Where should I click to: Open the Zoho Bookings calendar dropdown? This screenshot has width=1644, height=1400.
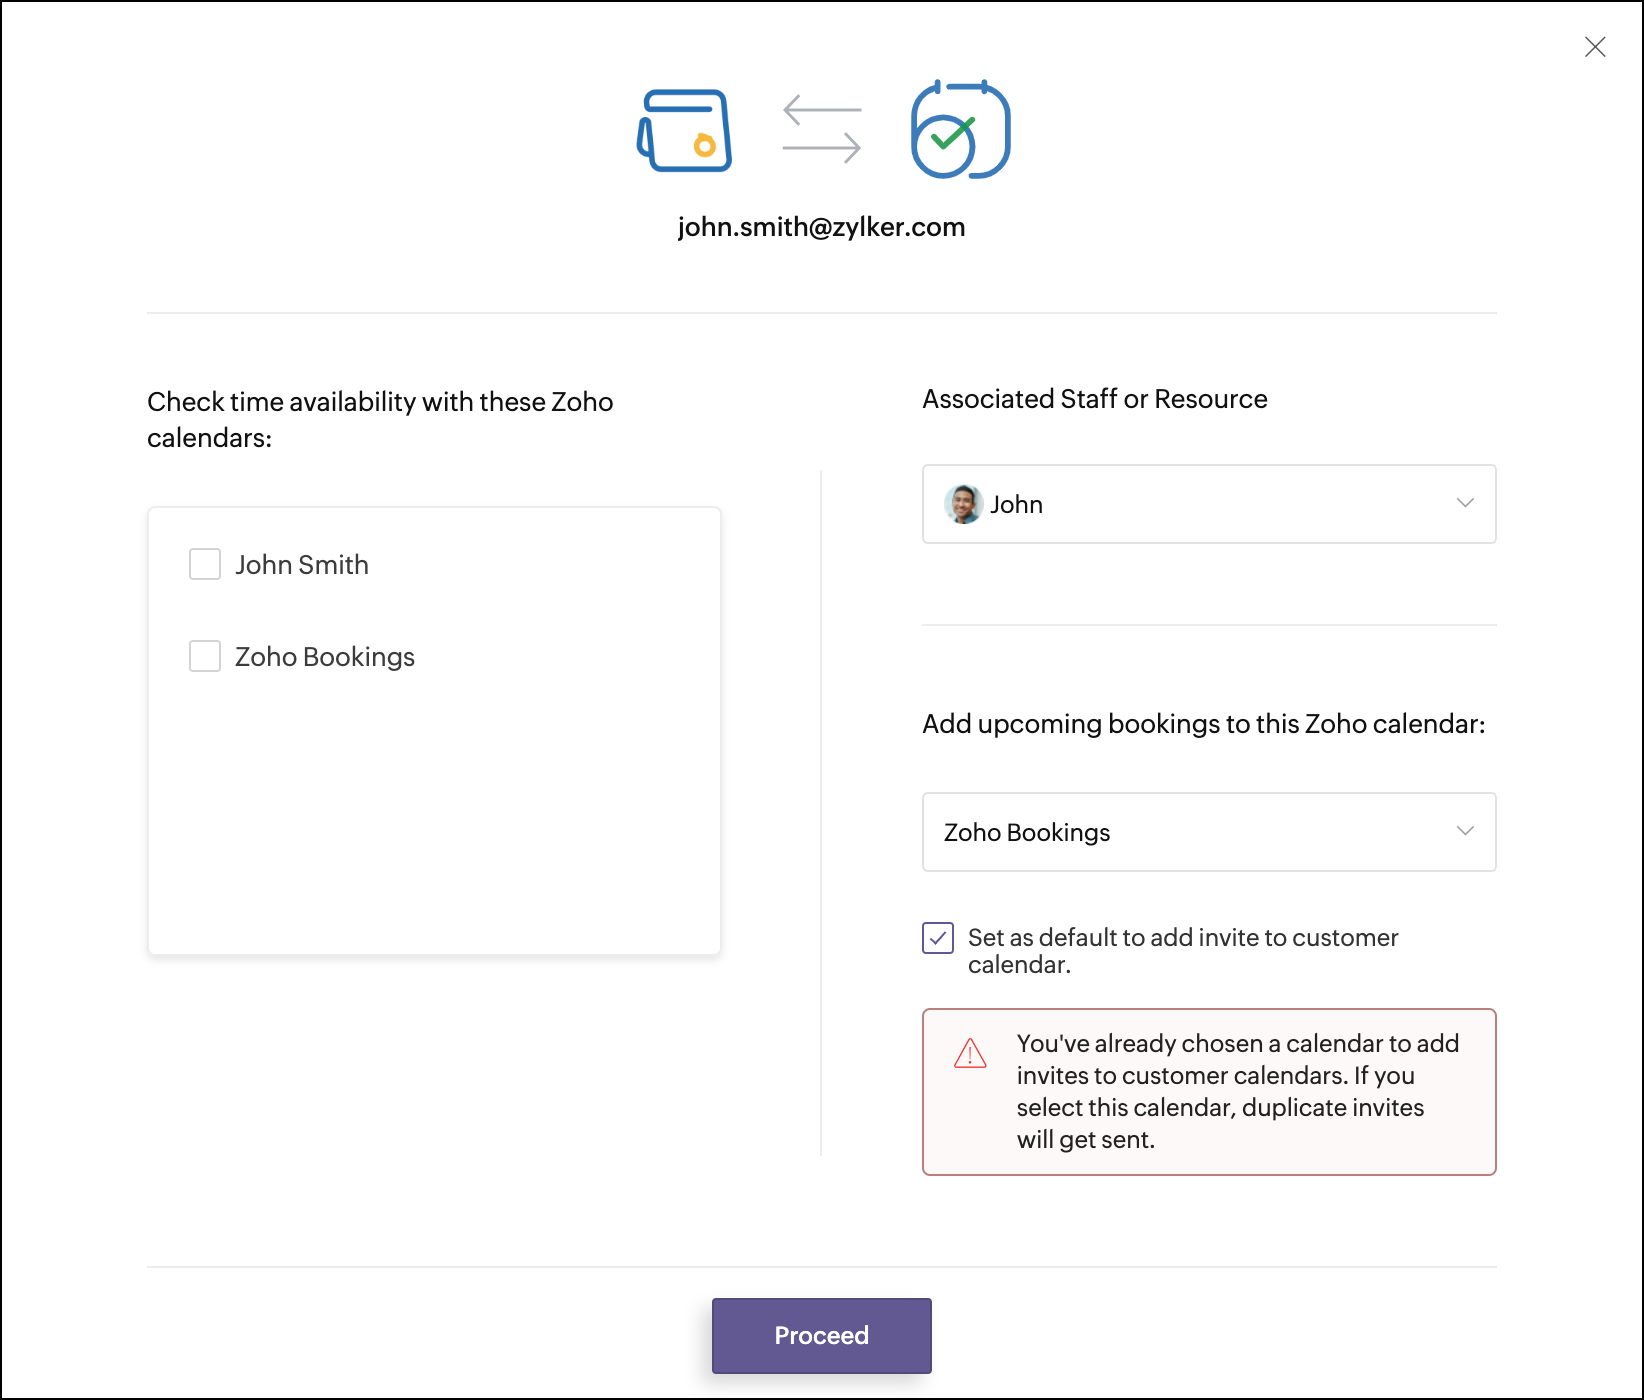[1209, 832]
